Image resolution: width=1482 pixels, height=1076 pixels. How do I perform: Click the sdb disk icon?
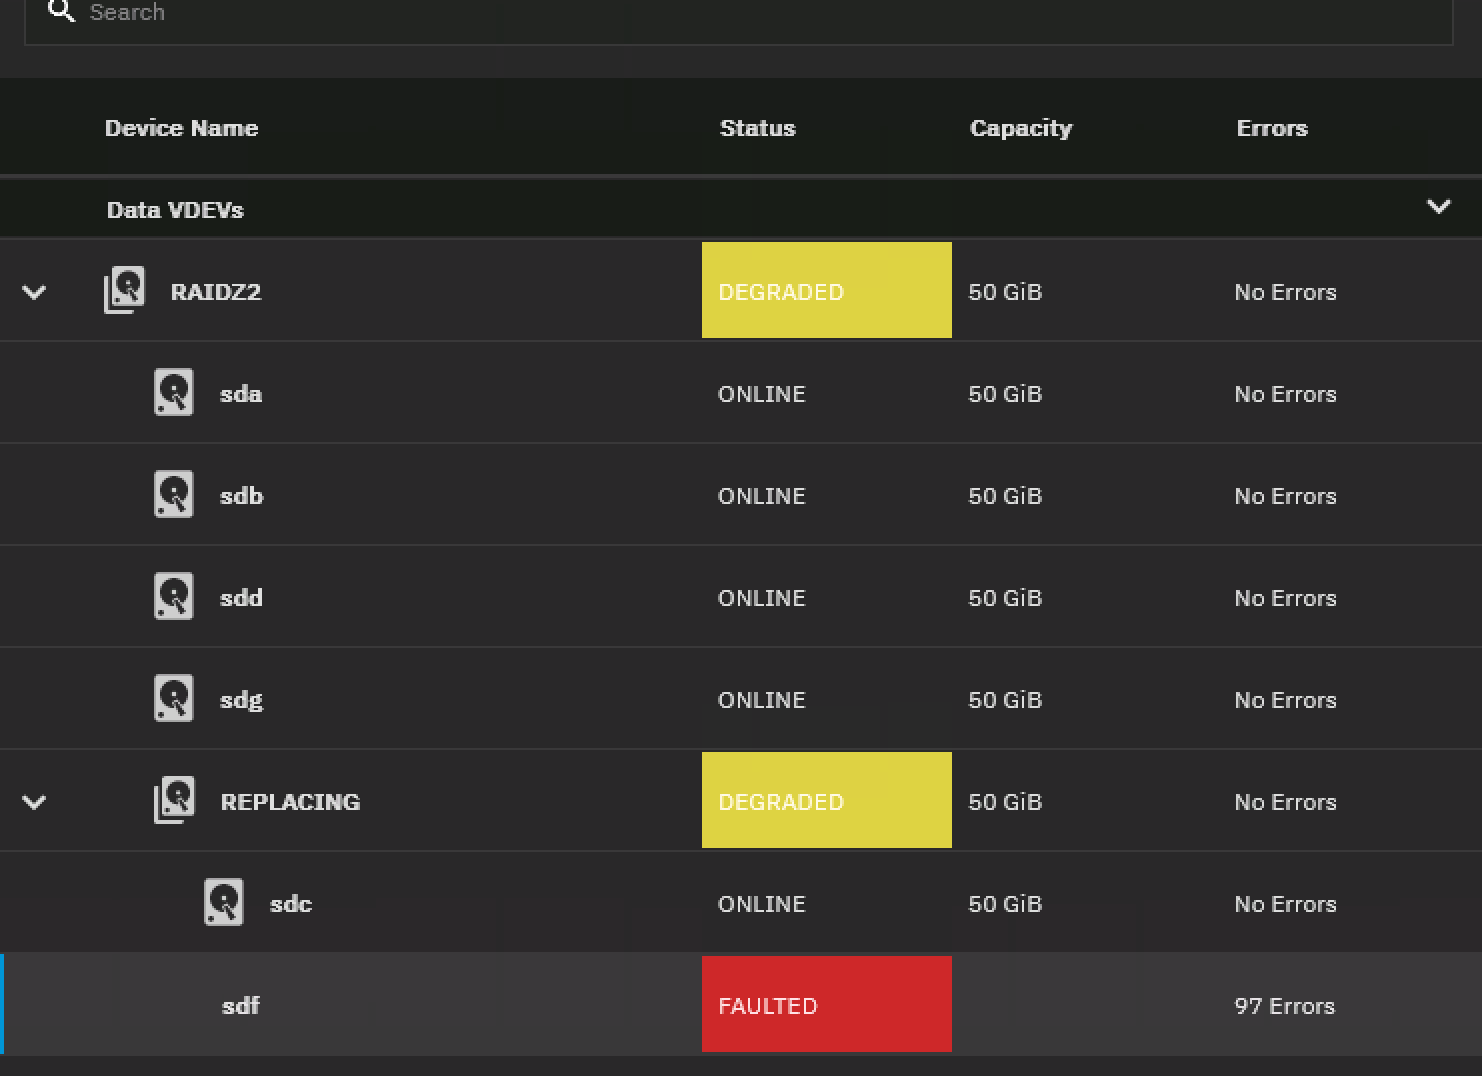tap(173, 495)
